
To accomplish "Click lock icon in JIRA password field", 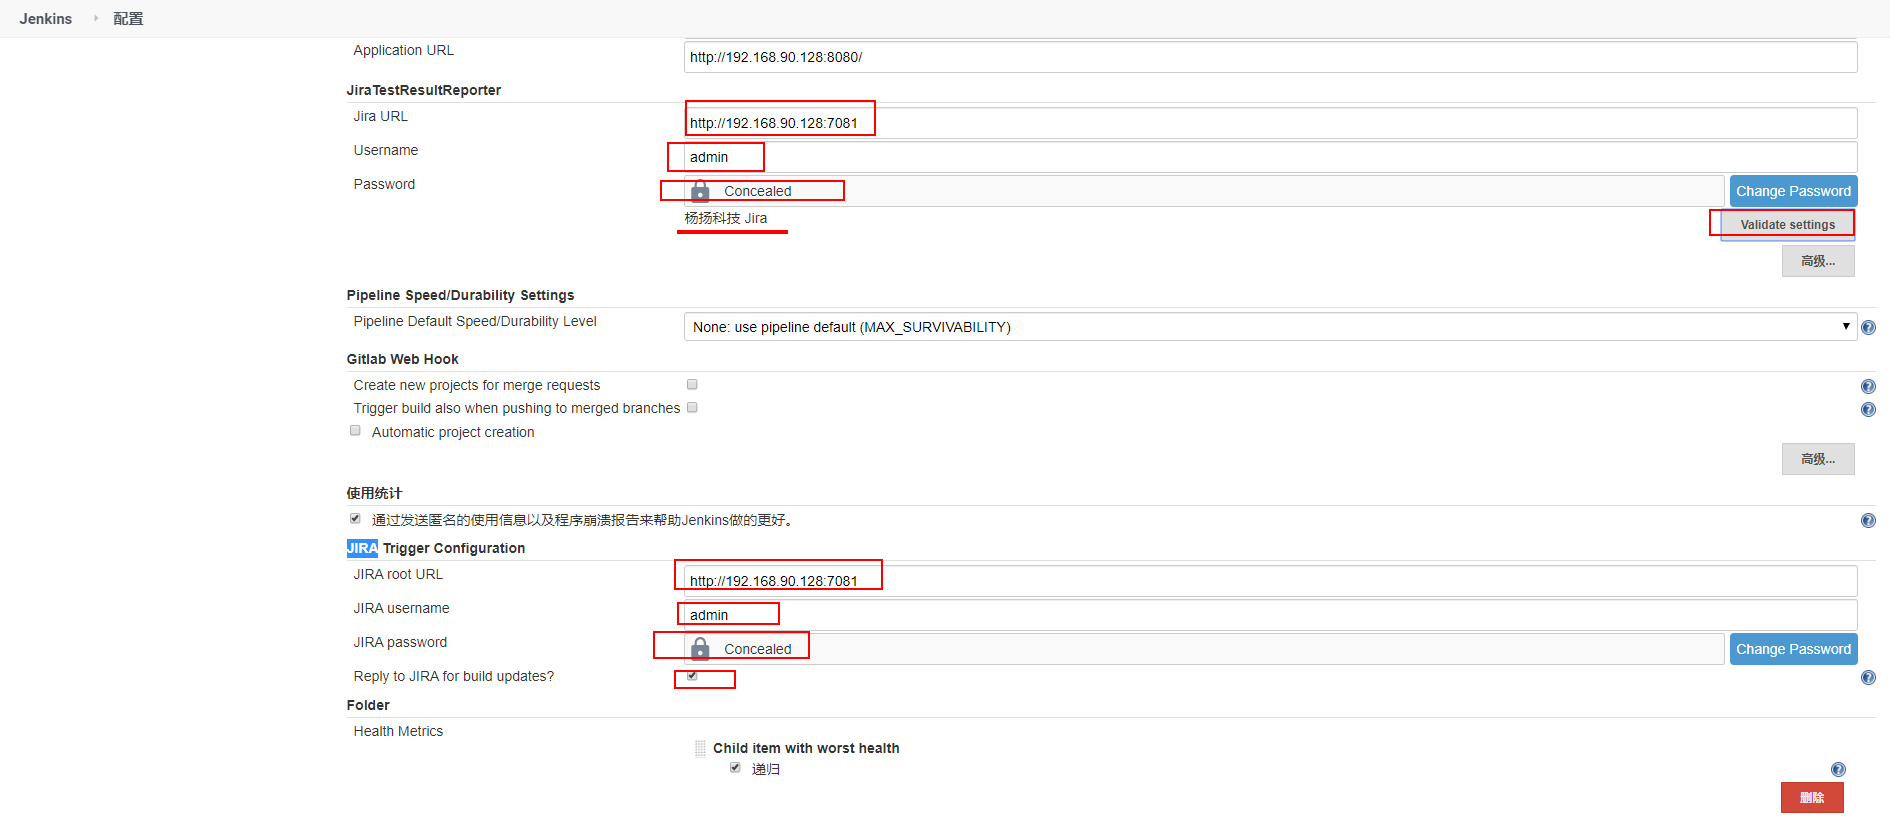I will (x=700, y=648).
